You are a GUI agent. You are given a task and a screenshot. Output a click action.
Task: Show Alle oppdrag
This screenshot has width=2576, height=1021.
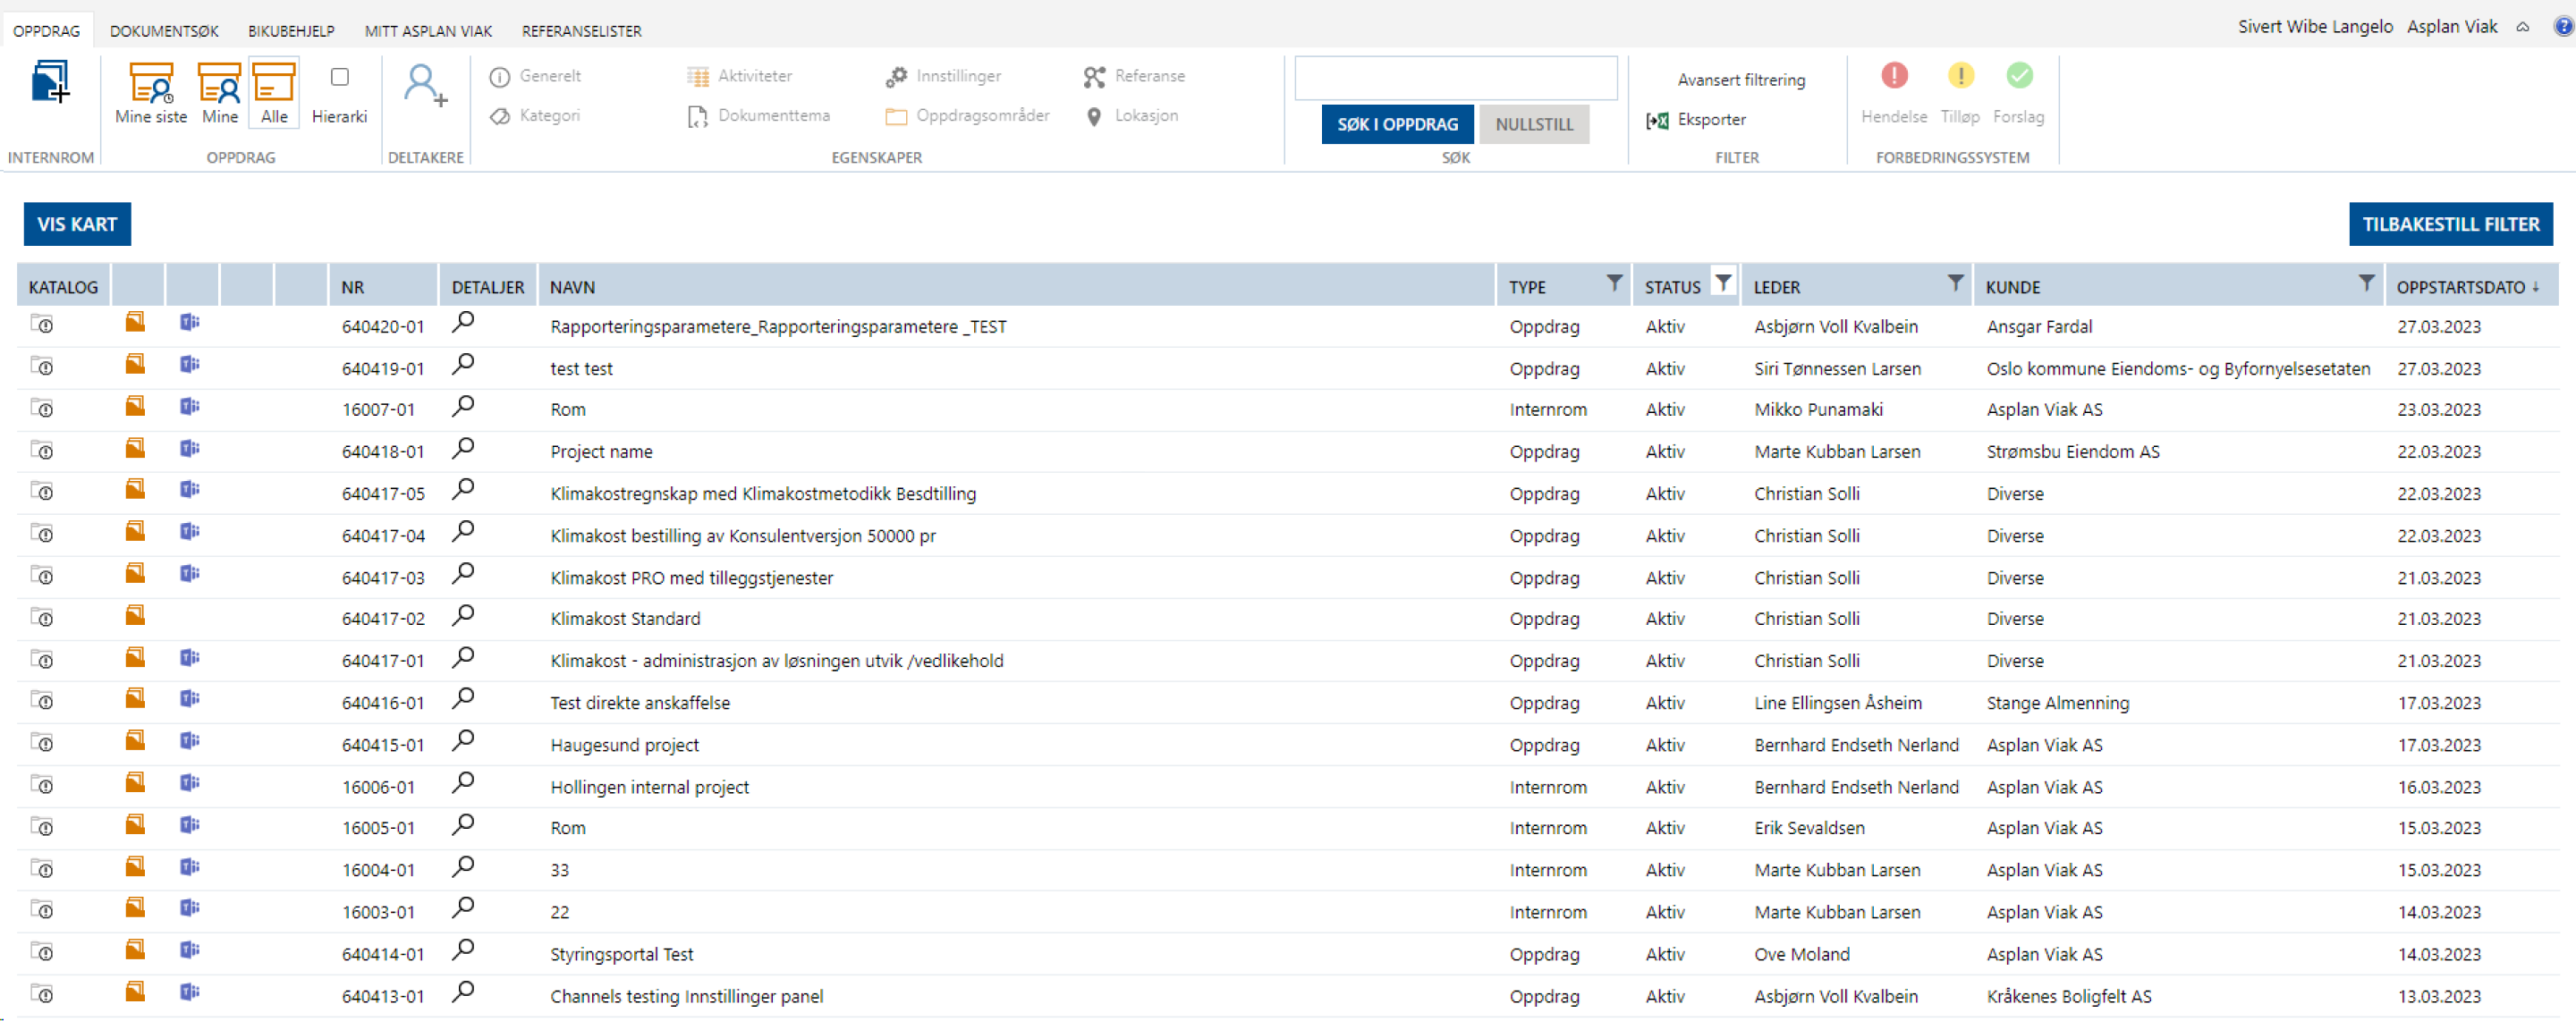[274, 94]
